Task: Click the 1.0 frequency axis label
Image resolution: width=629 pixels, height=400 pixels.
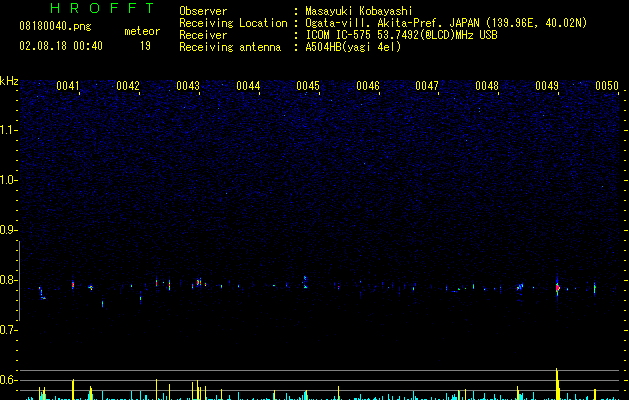Action: (8, 180)
